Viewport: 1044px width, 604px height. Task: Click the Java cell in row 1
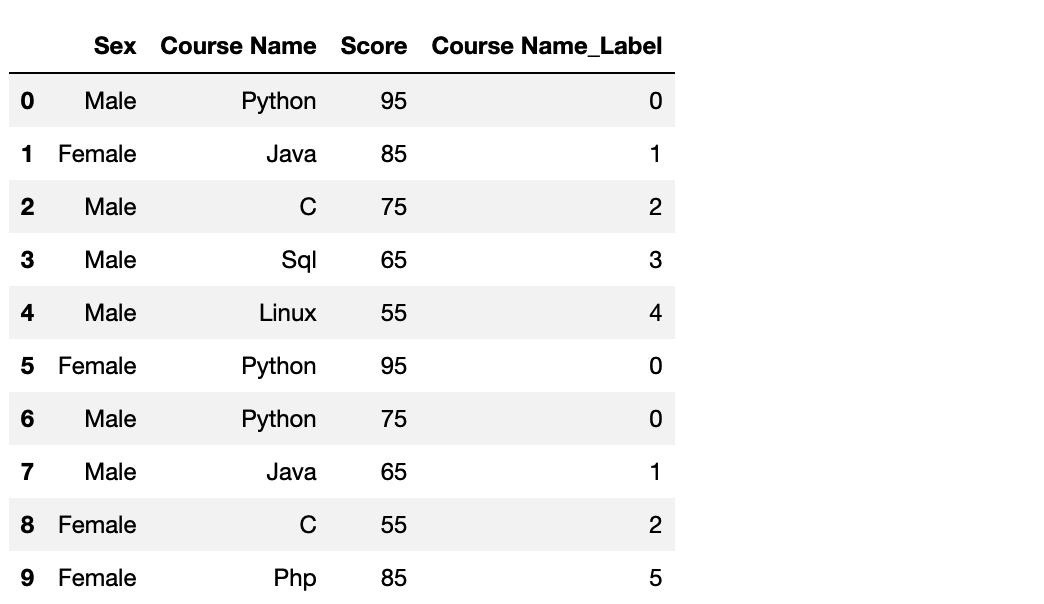[x=292, y=154]
